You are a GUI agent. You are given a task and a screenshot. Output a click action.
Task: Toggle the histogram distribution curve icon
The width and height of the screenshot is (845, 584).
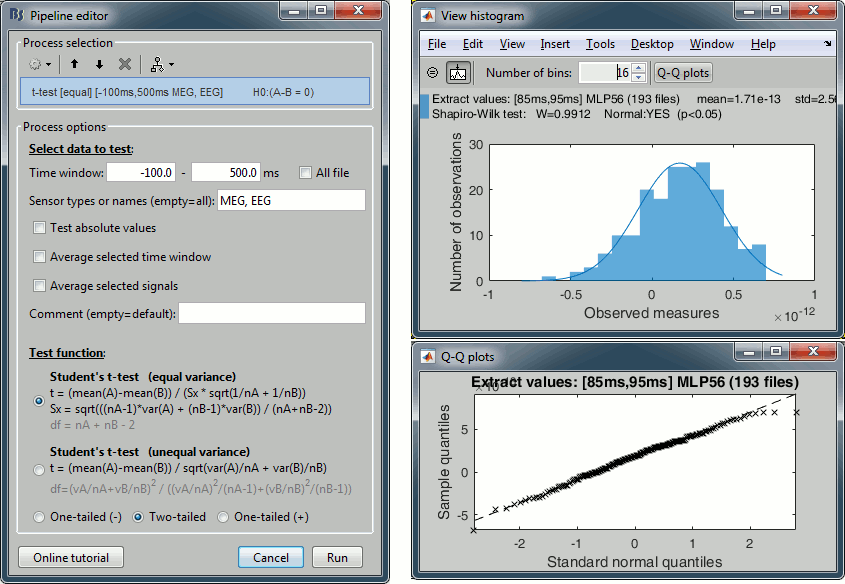(459, 73)
